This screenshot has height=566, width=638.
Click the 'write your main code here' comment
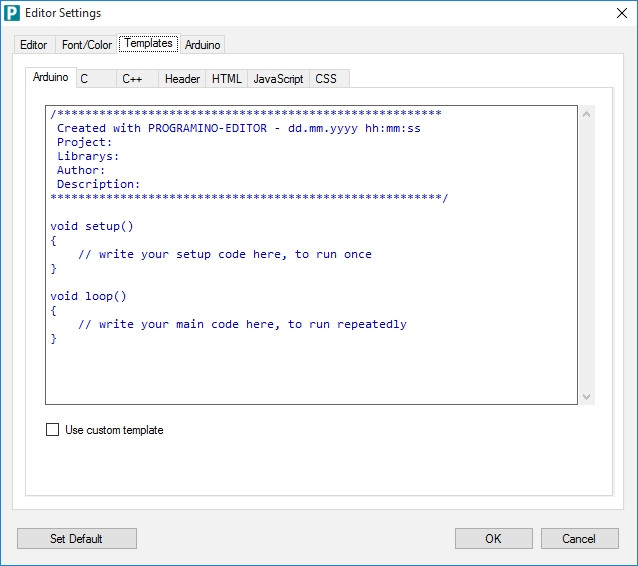242,324
